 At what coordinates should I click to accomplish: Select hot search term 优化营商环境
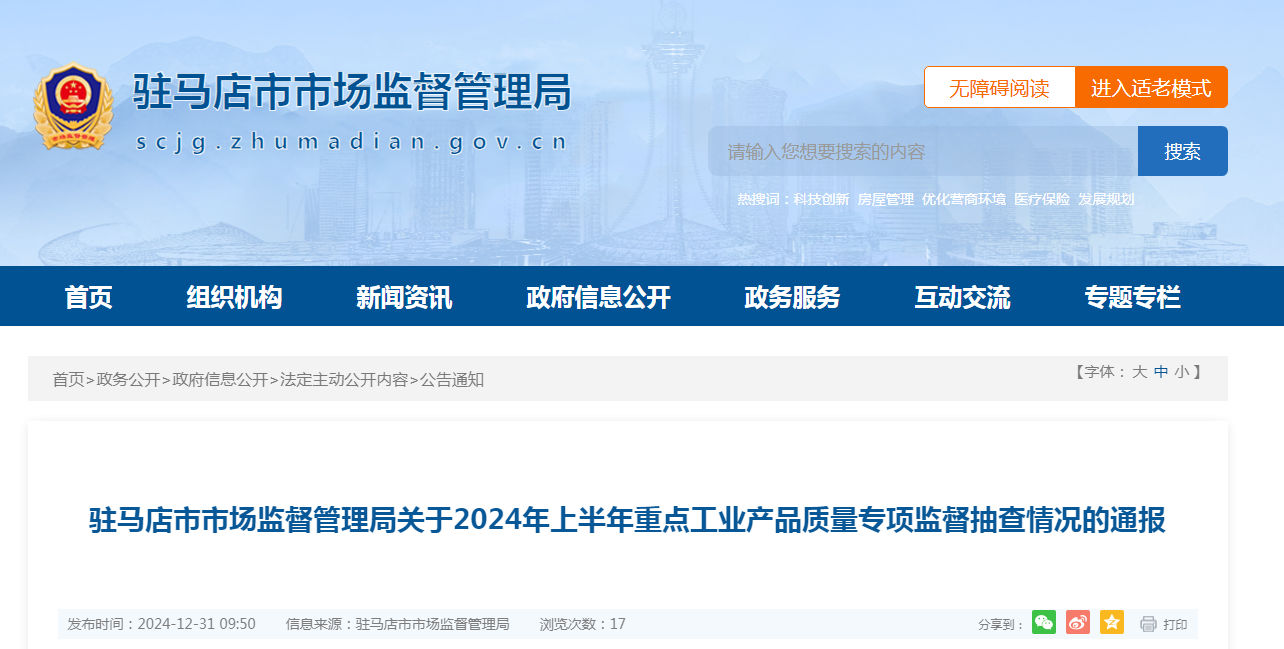point(964,200)
